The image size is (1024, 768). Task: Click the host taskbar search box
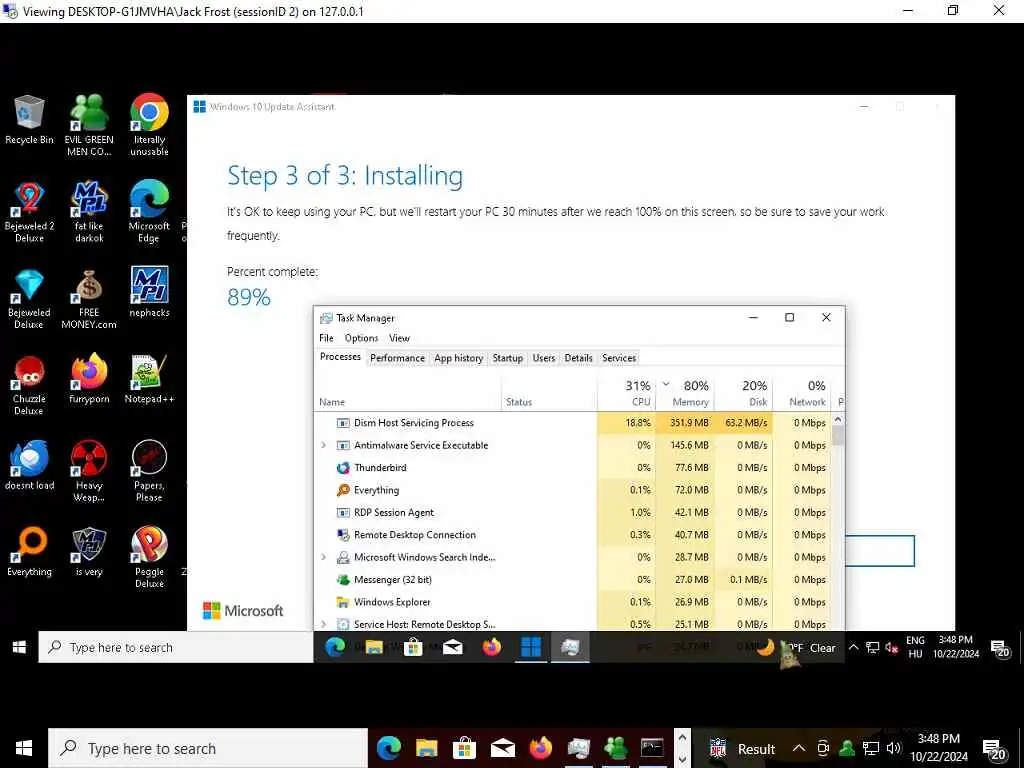point(208,748)
